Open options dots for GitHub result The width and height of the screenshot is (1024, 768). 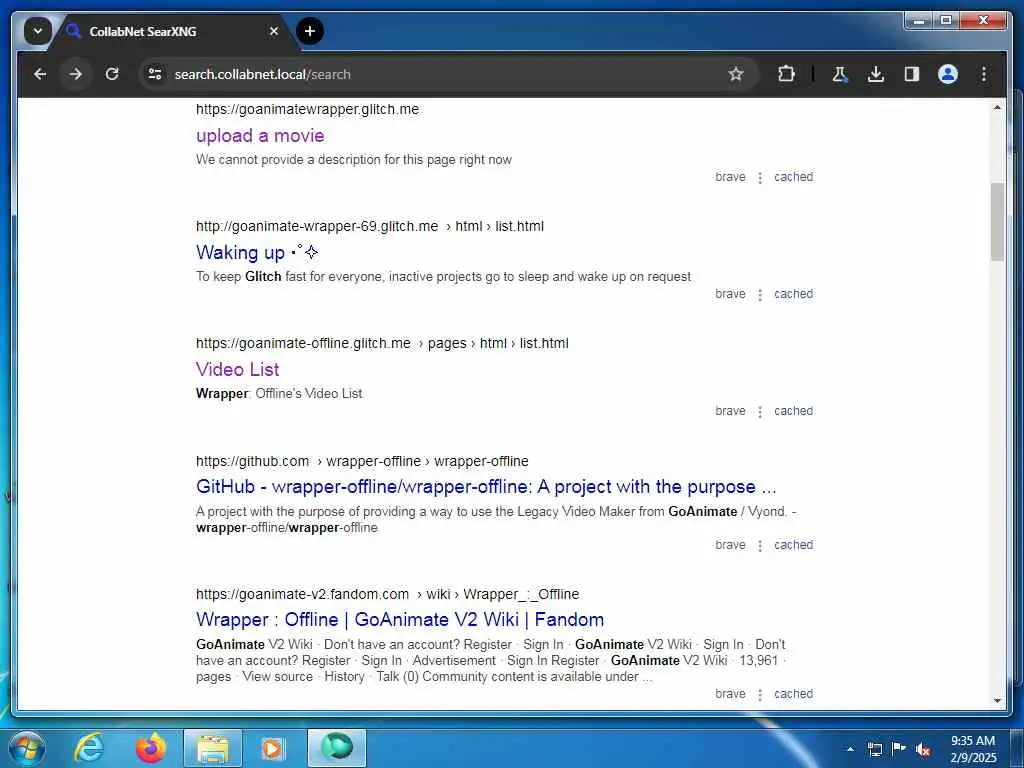(760, 545)
